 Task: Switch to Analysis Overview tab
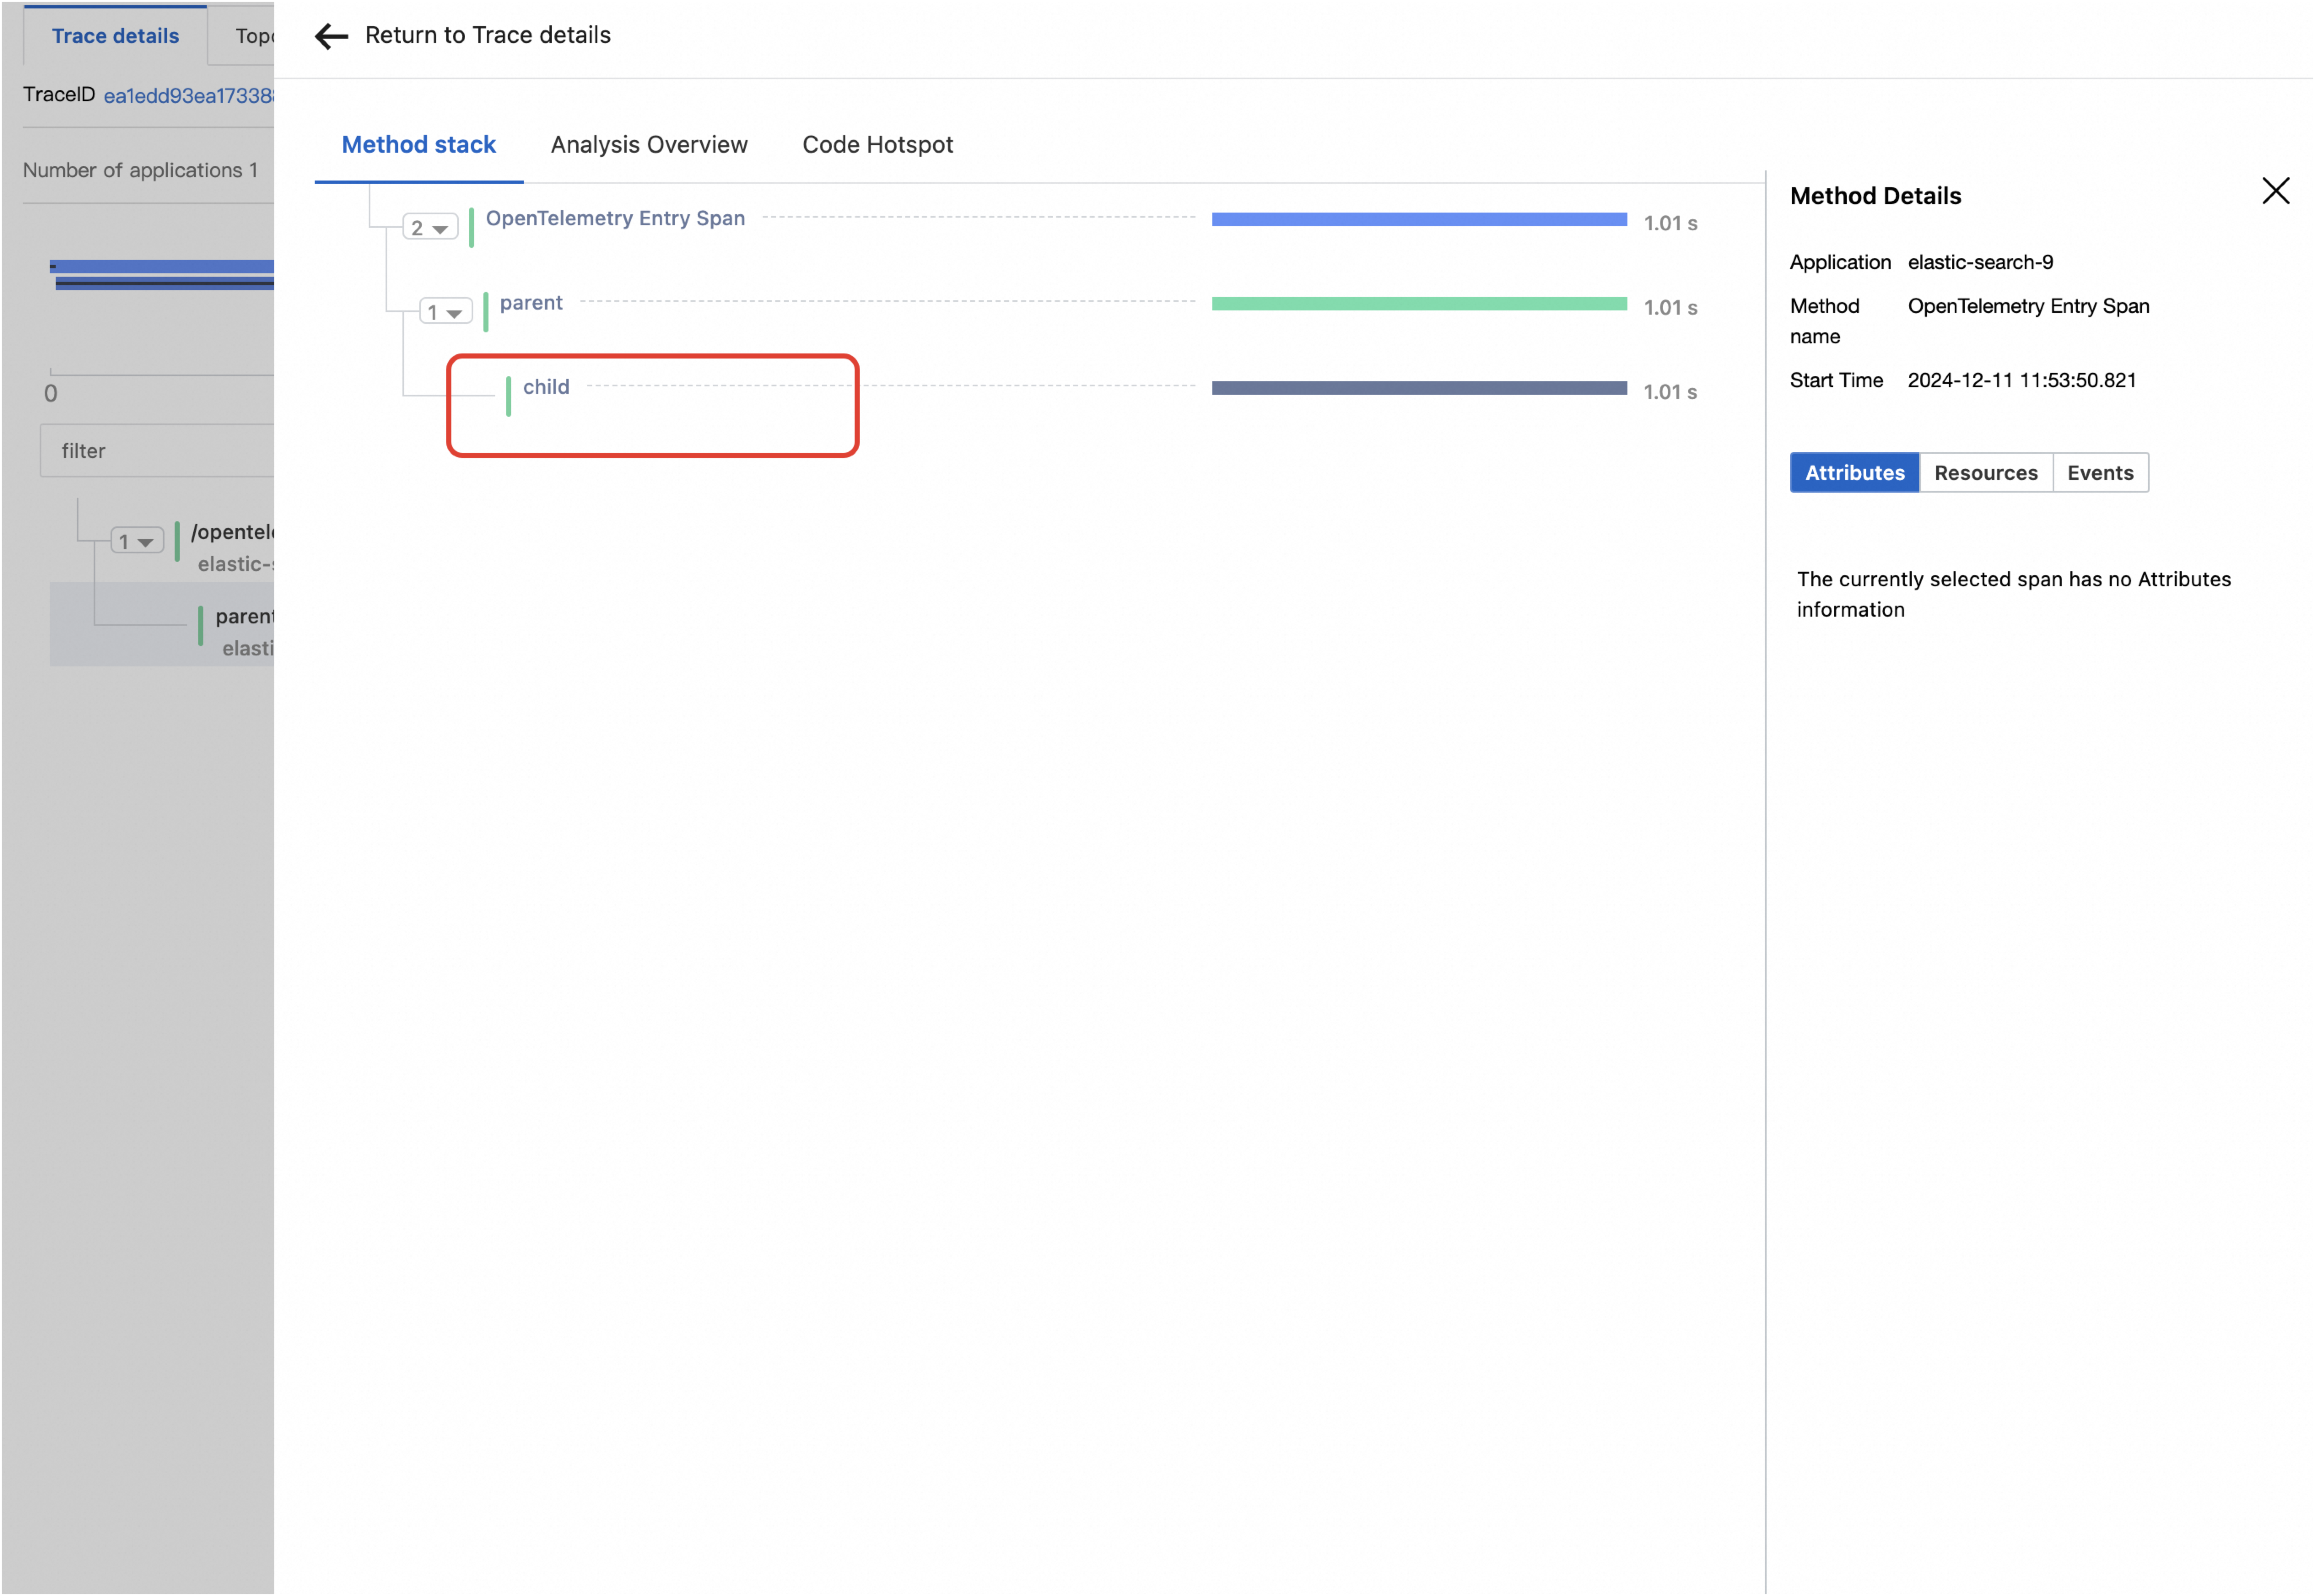click(x=649, y=145)
